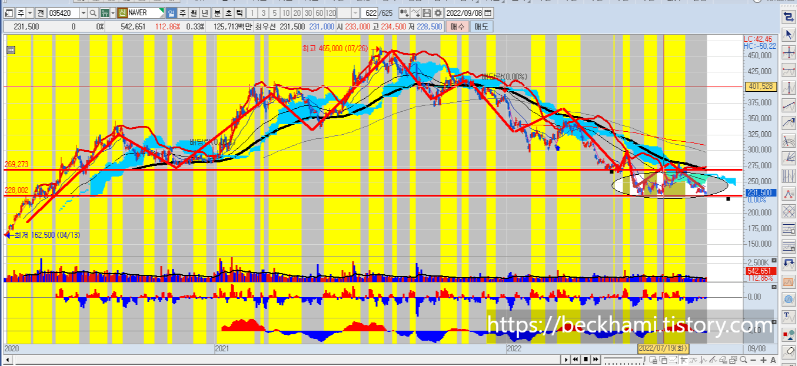Open the dropdown arrow beside green chart icon
Screen dimensions: 797x366
click(113, 13)
